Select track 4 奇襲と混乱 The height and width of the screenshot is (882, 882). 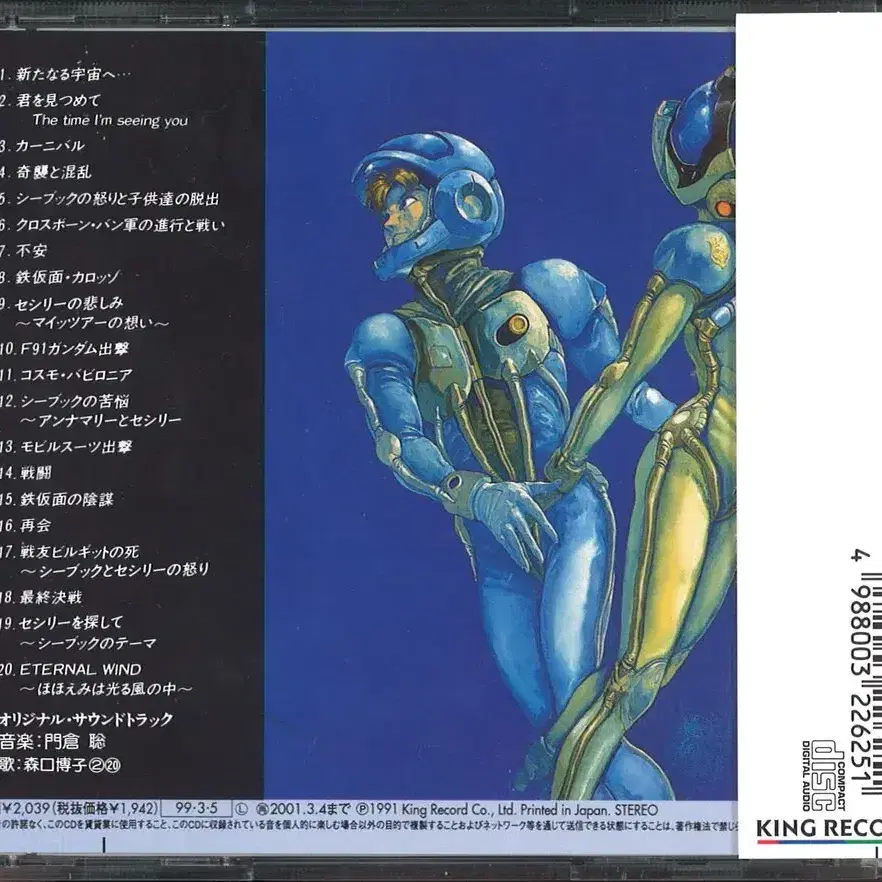(46, 172)
